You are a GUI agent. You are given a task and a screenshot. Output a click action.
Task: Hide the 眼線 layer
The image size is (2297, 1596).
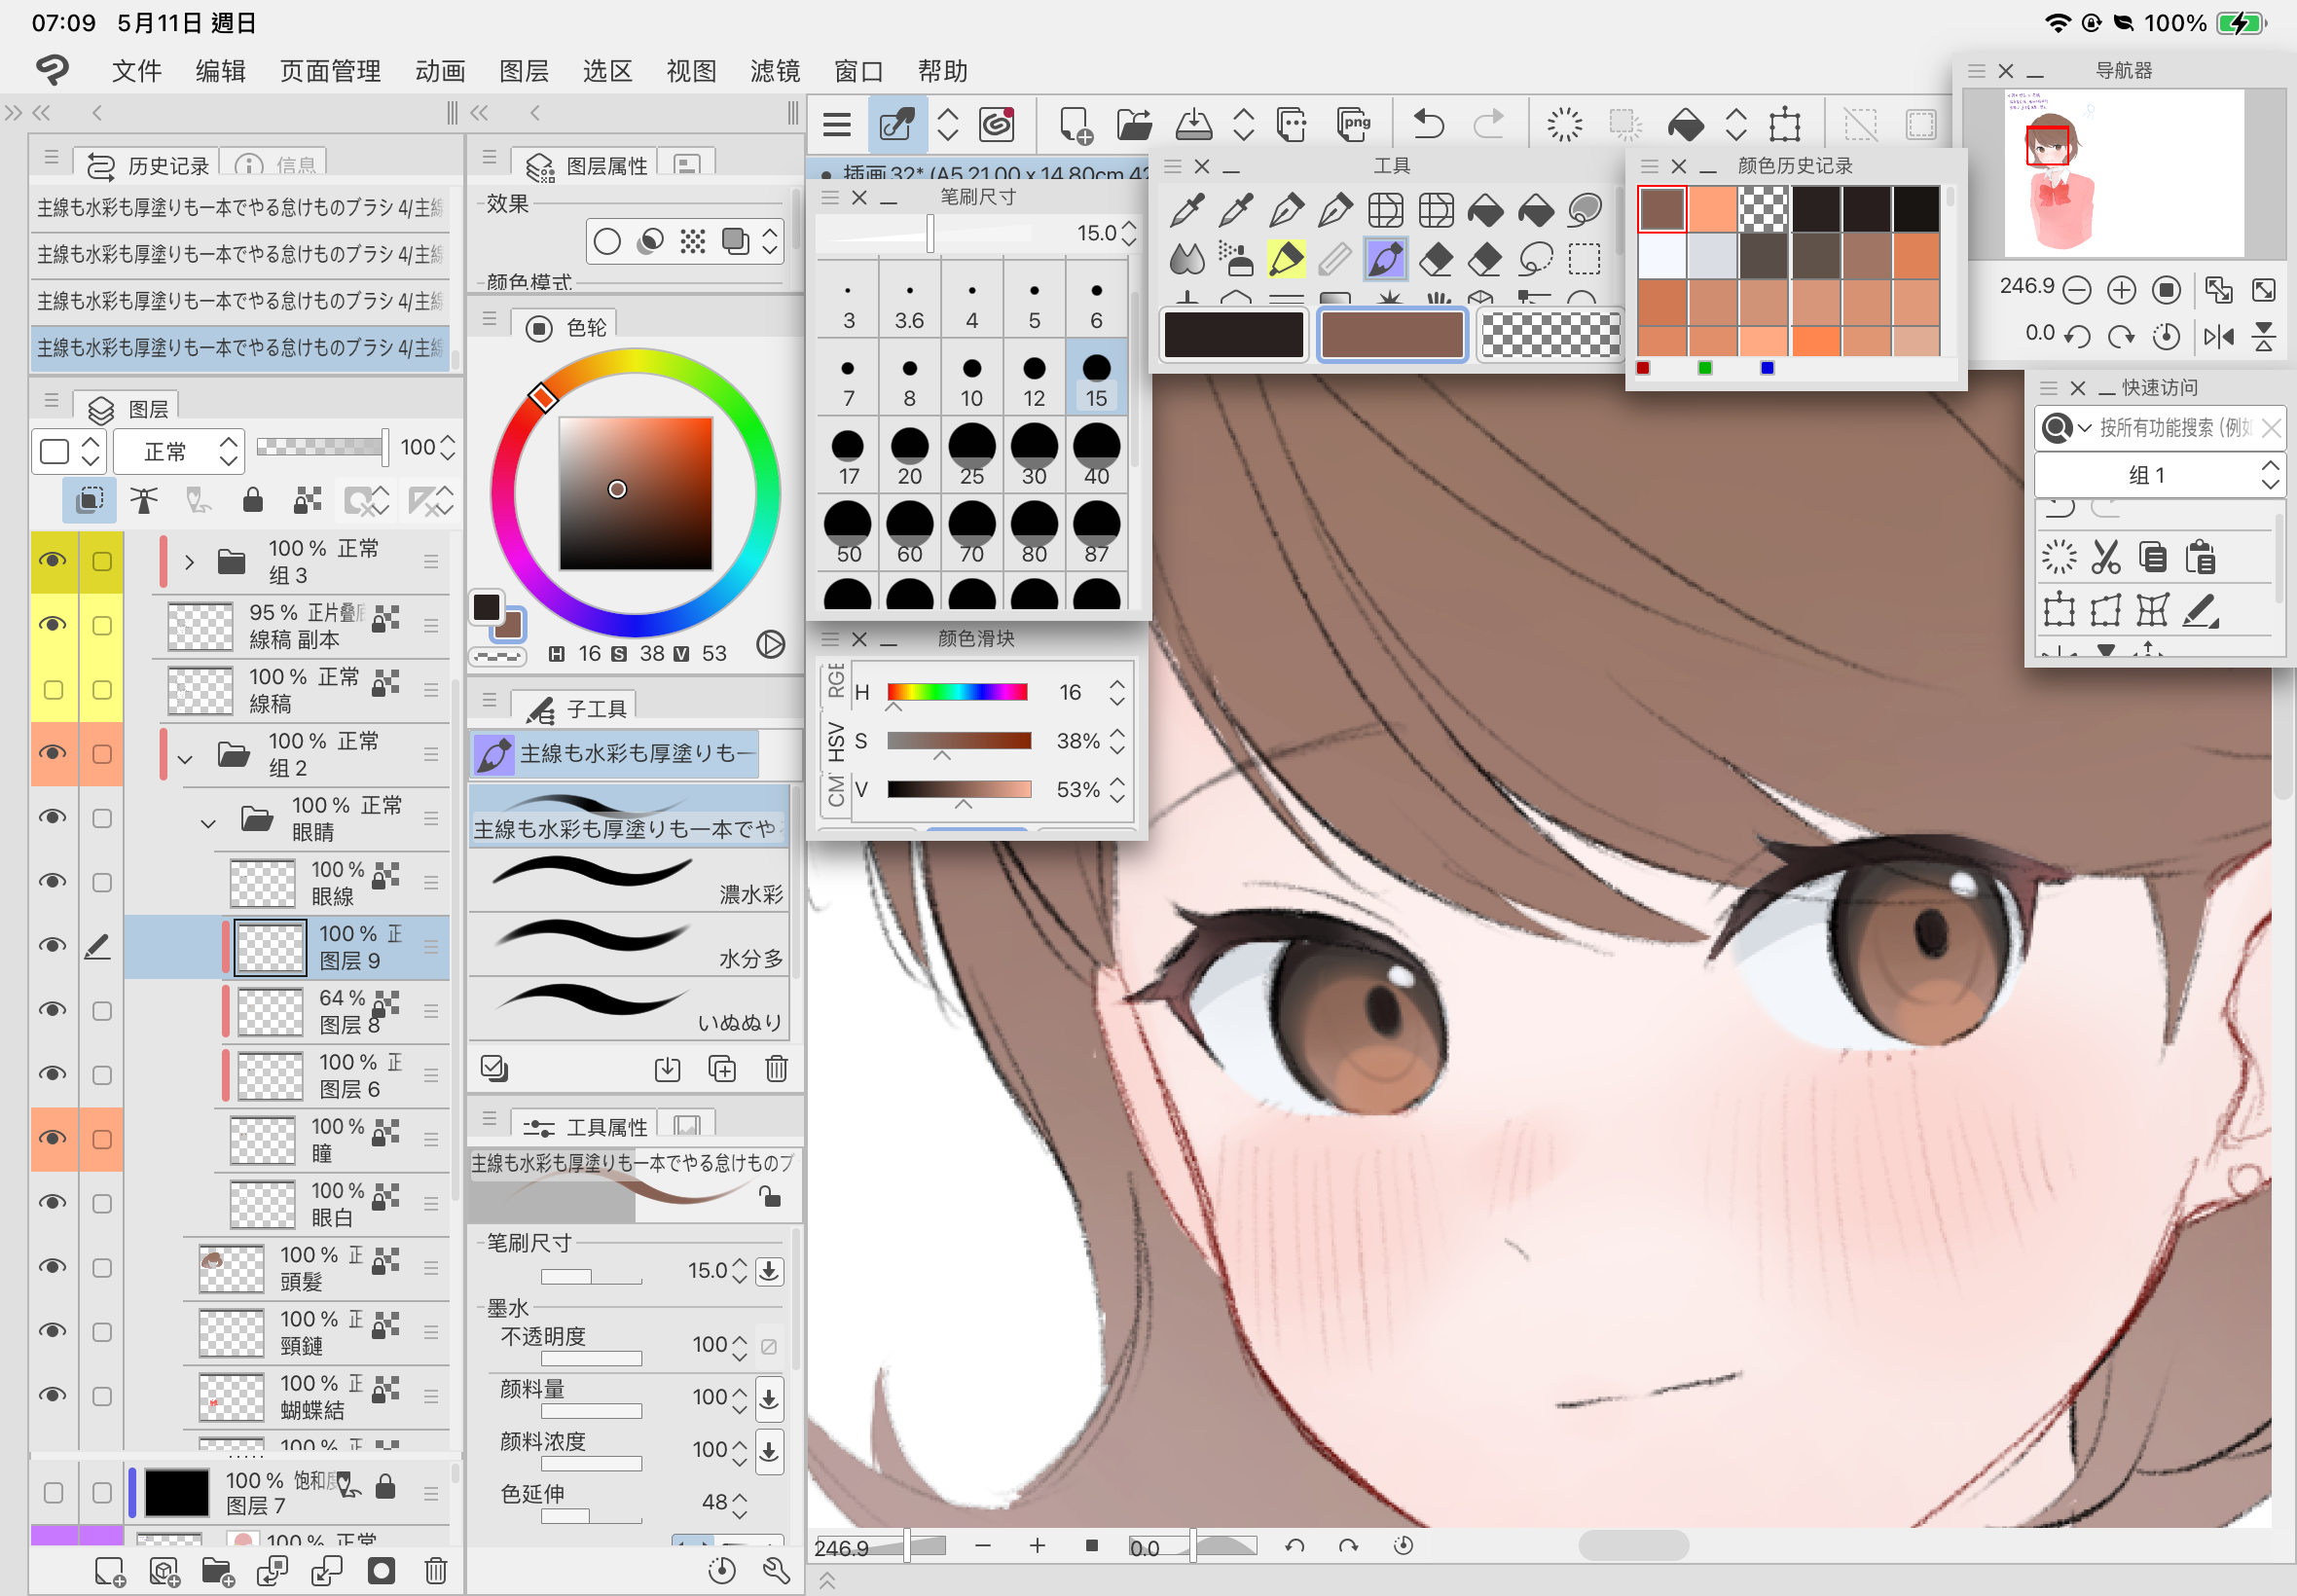52,881
